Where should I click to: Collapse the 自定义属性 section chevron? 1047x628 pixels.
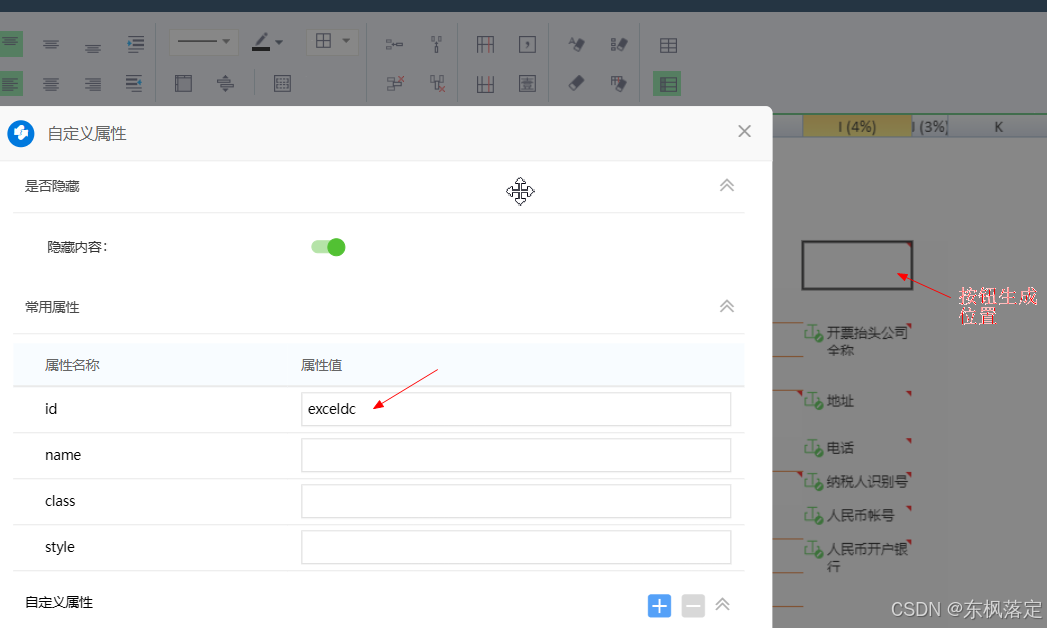click(722, 605)
